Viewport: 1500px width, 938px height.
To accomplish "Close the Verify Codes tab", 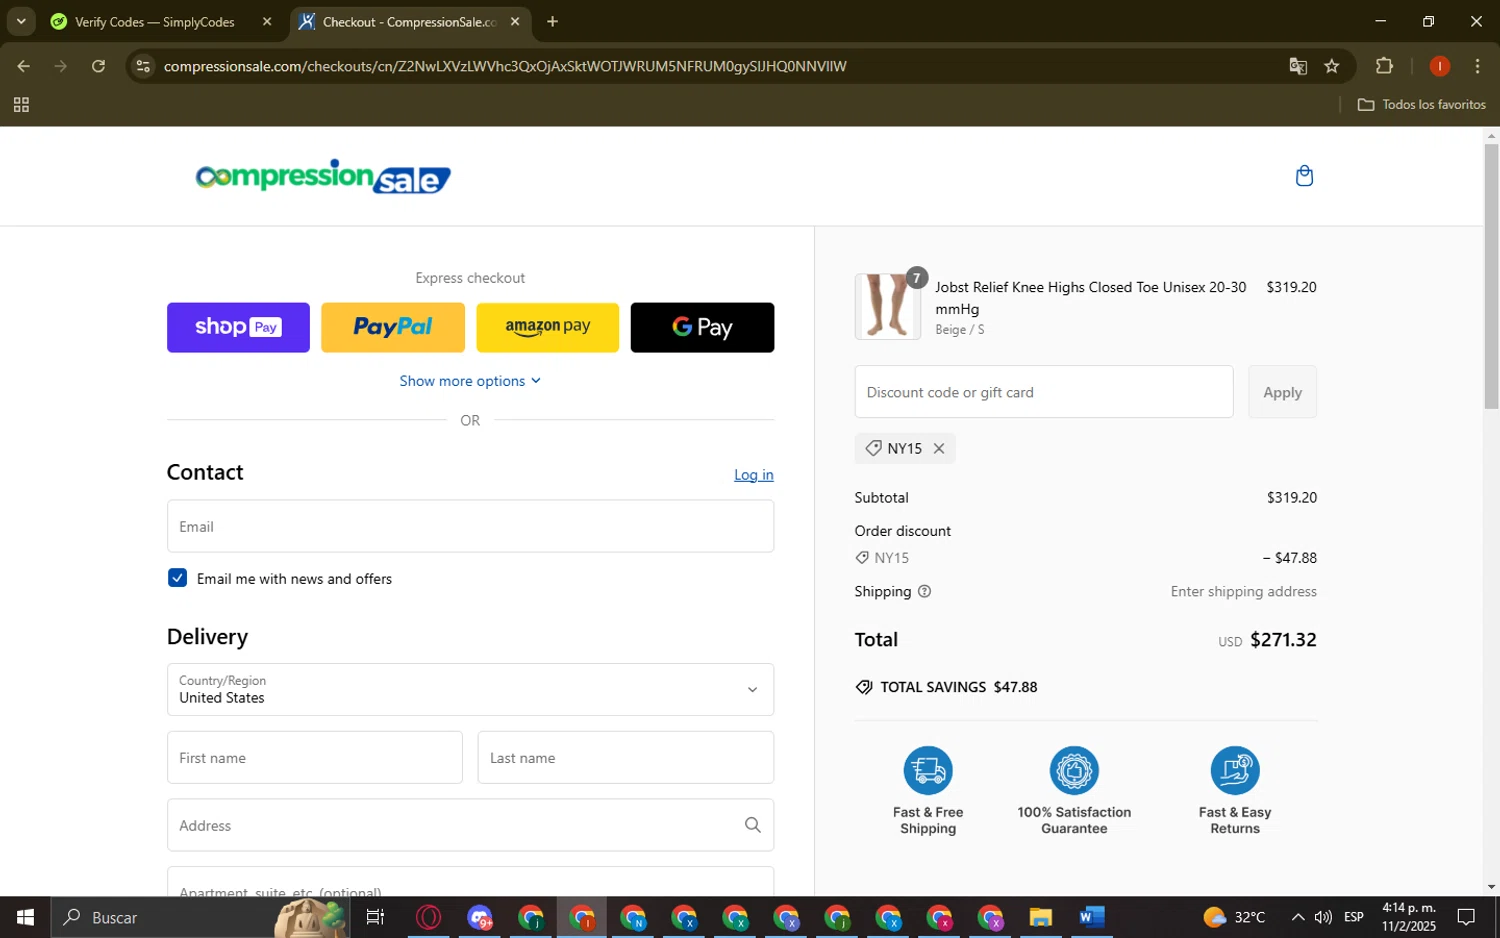I will pos(267,22).
